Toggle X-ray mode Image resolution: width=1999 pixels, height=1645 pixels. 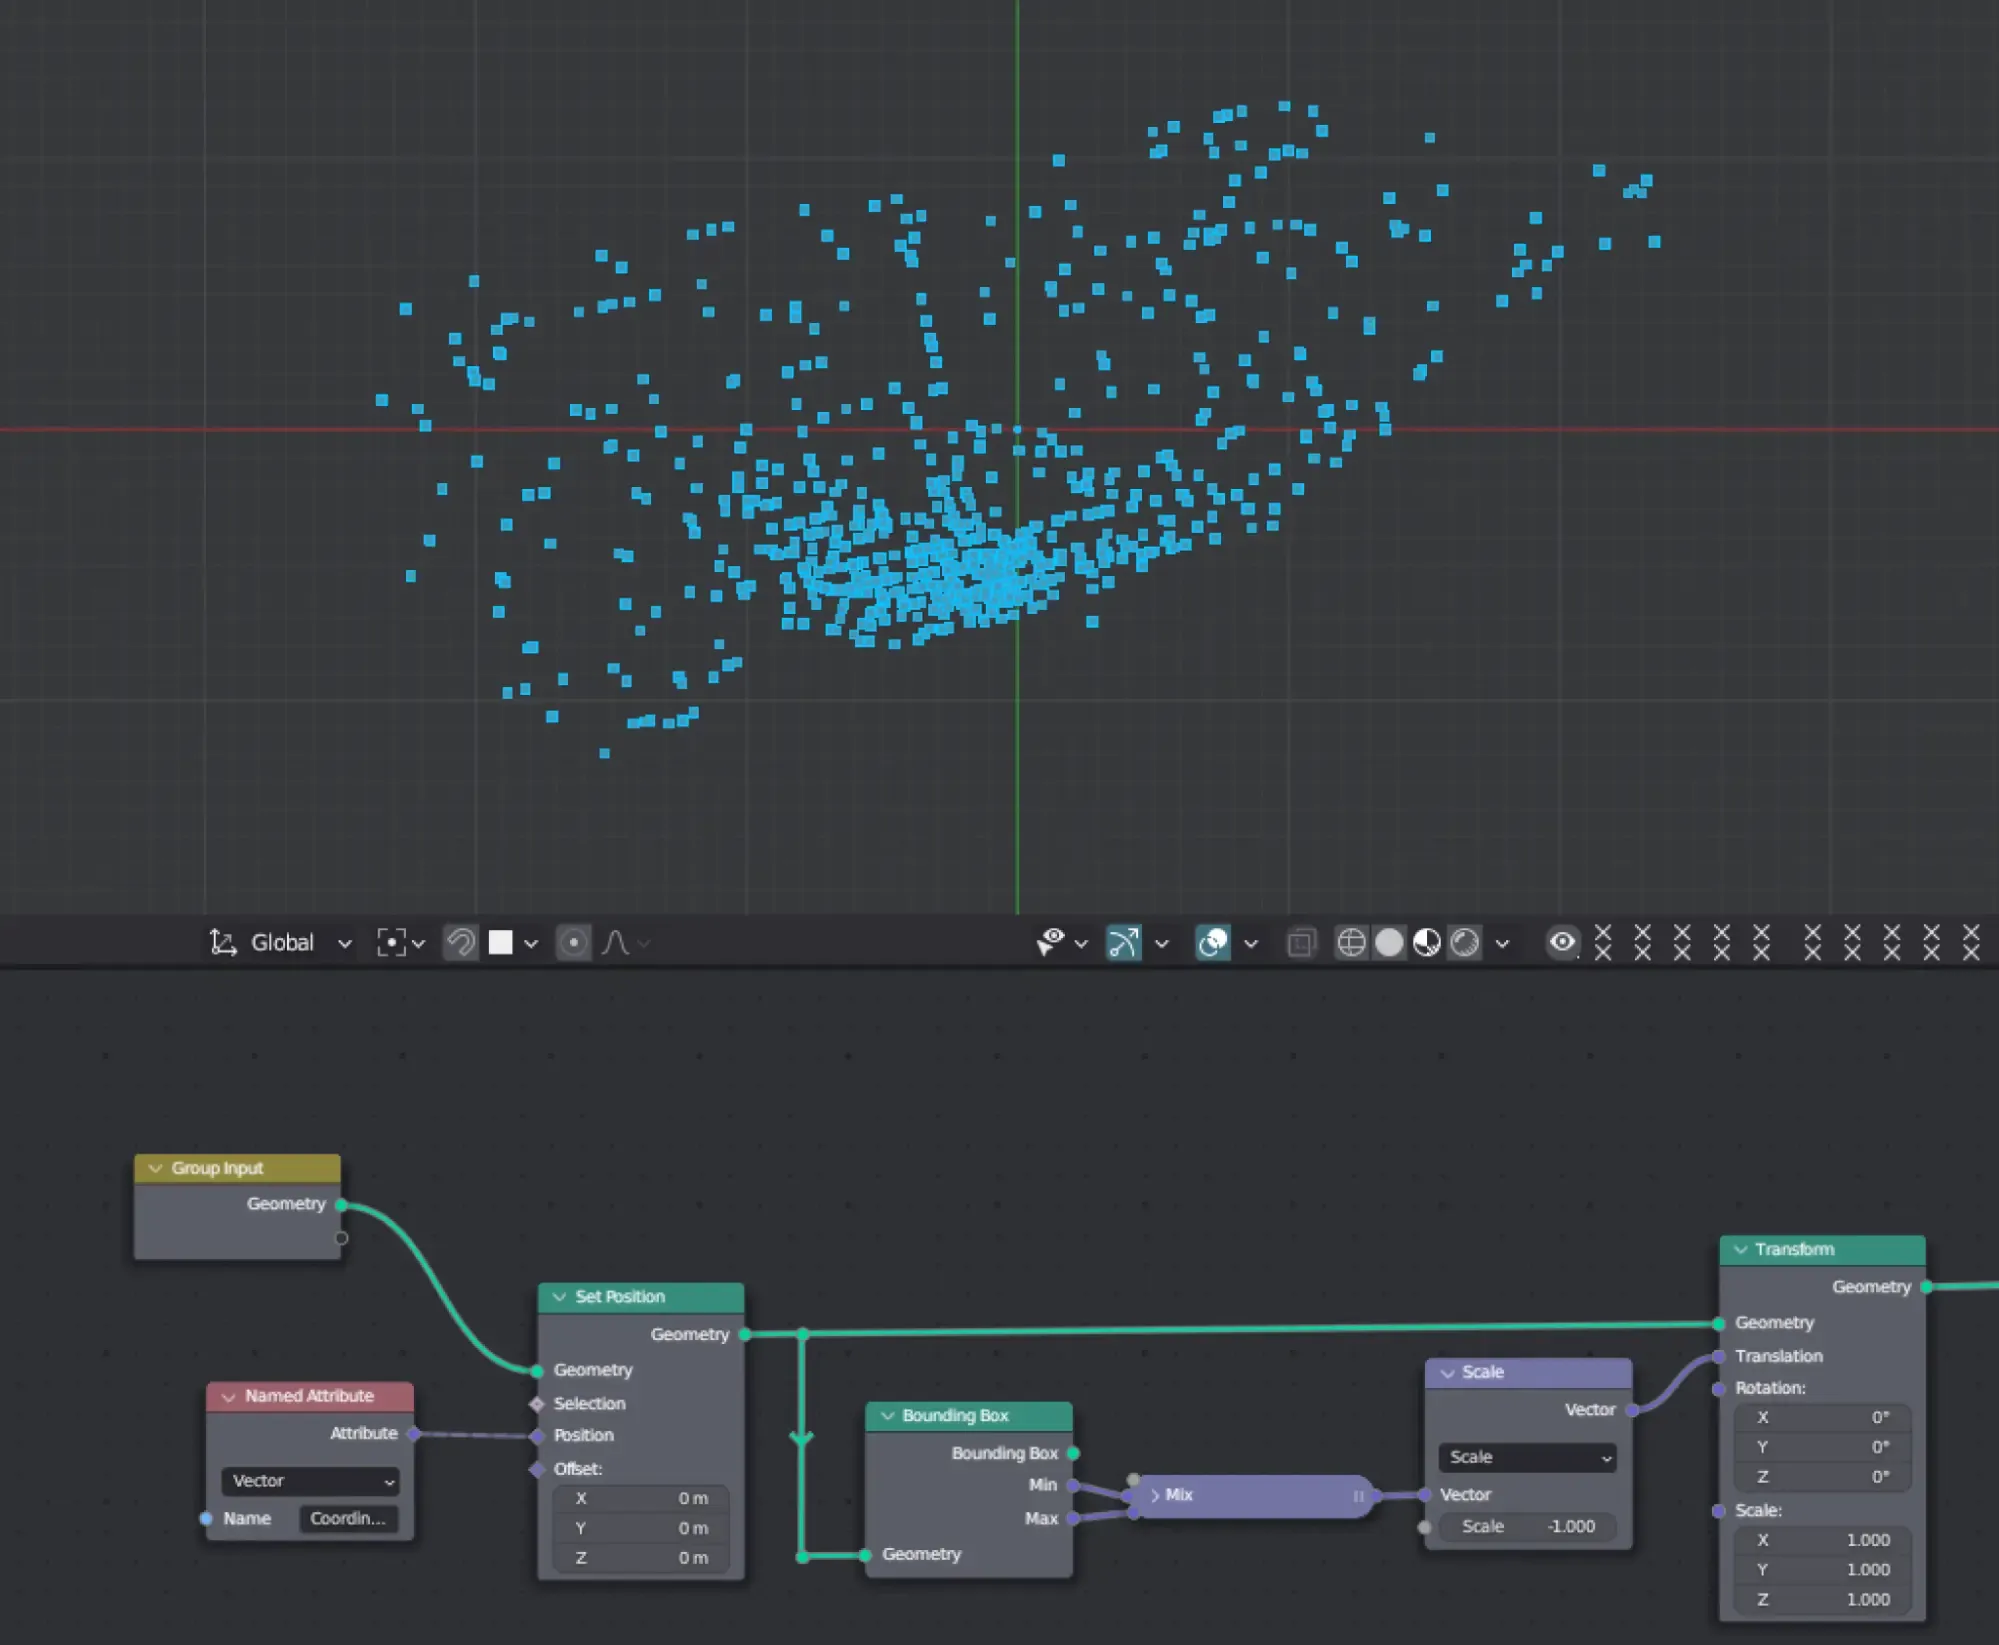(1300, 942)
